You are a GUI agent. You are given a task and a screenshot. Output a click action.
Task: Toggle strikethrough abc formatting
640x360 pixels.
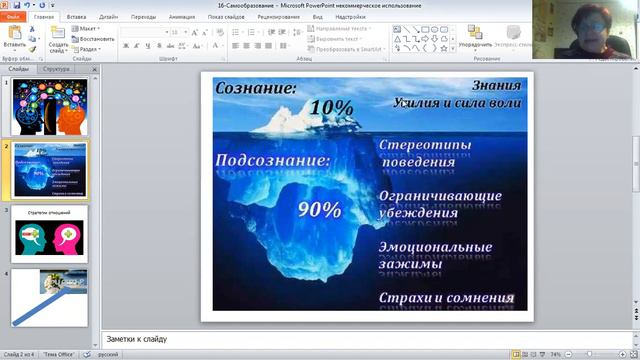170,46
